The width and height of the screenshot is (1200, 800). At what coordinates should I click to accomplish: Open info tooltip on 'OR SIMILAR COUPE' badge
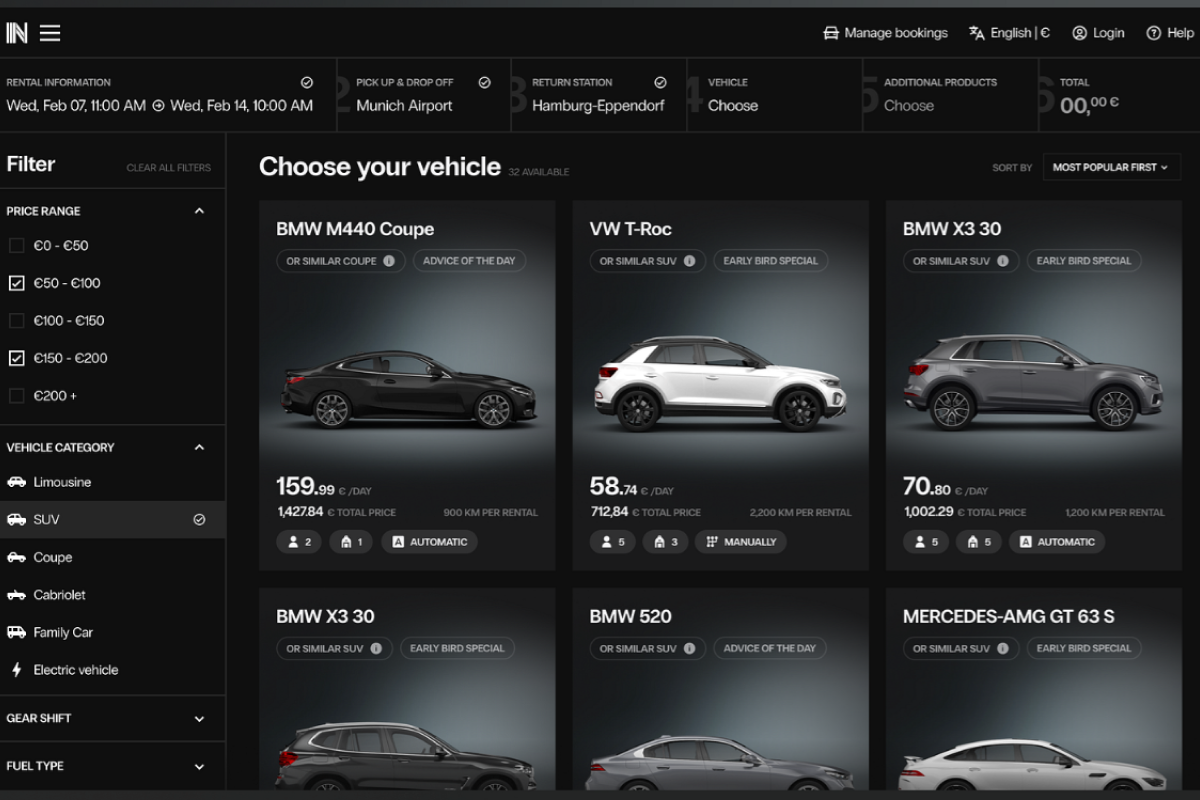[390, 259]
